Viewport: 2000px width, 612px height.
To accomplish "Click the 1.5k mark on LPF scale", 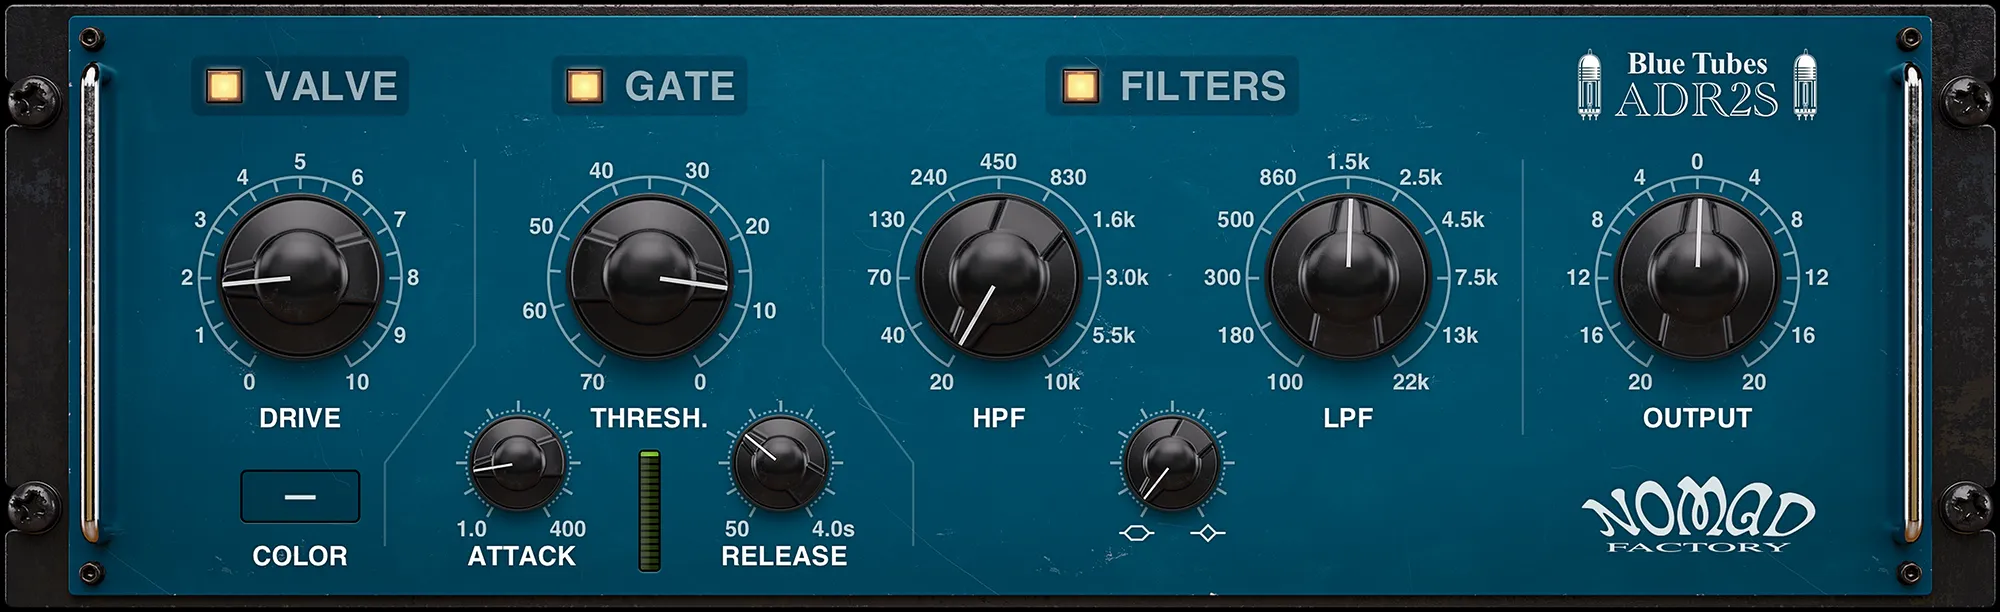I will (1348, 162).
